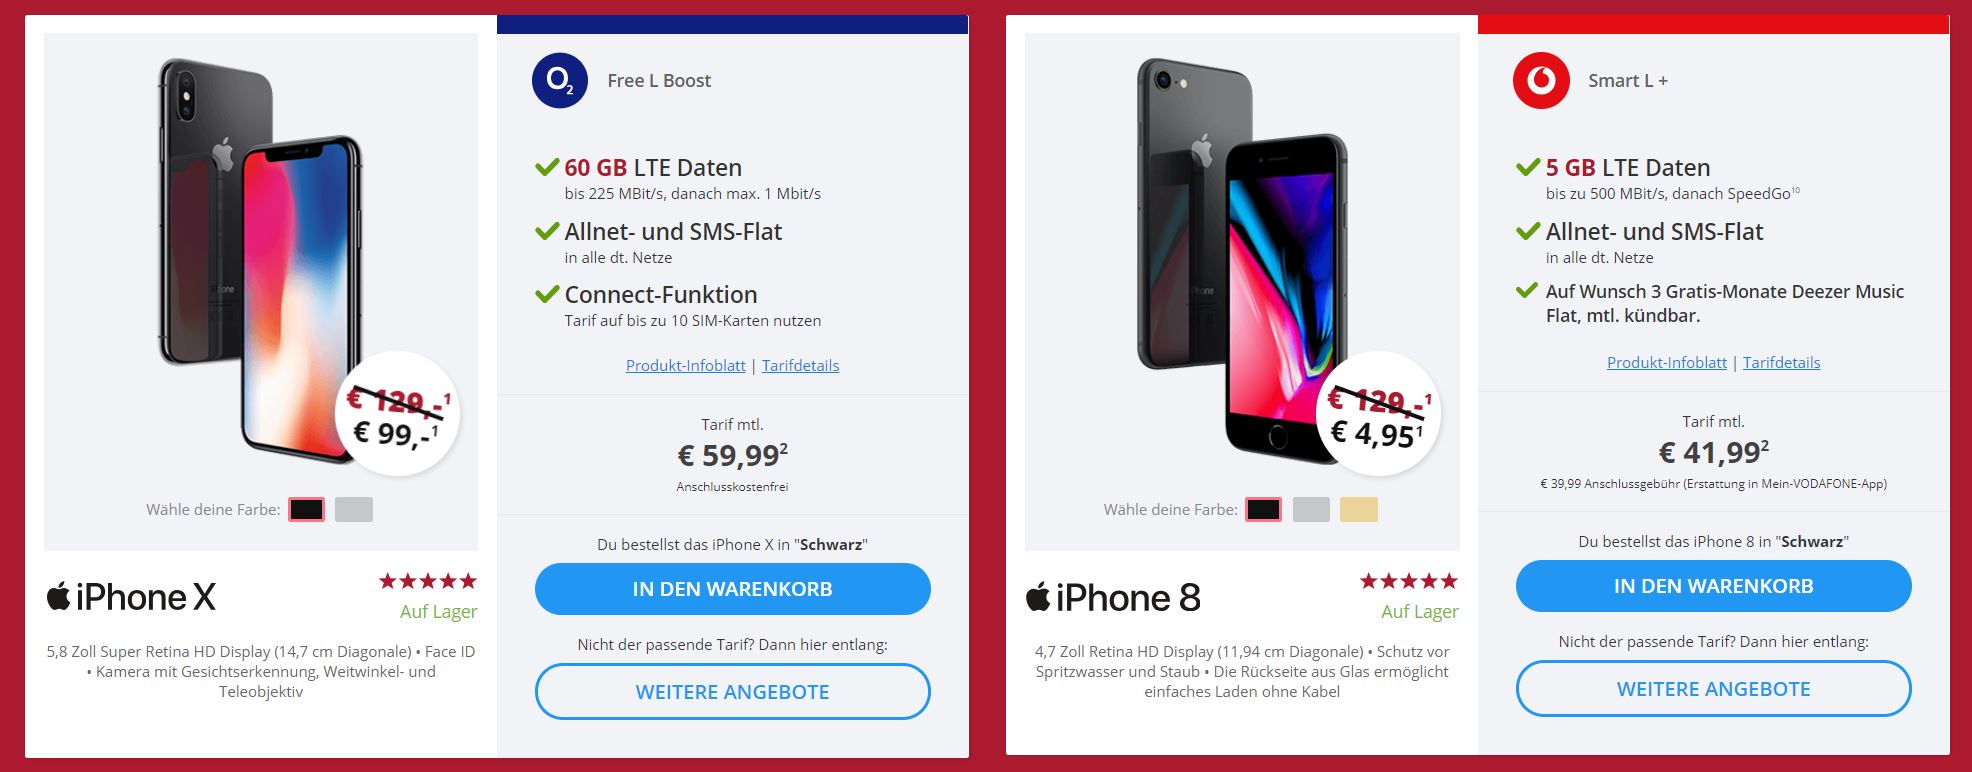Click the Apple logo beside iPhone X
This screenshot has height=772, width=1972.
tap(59, 596)
